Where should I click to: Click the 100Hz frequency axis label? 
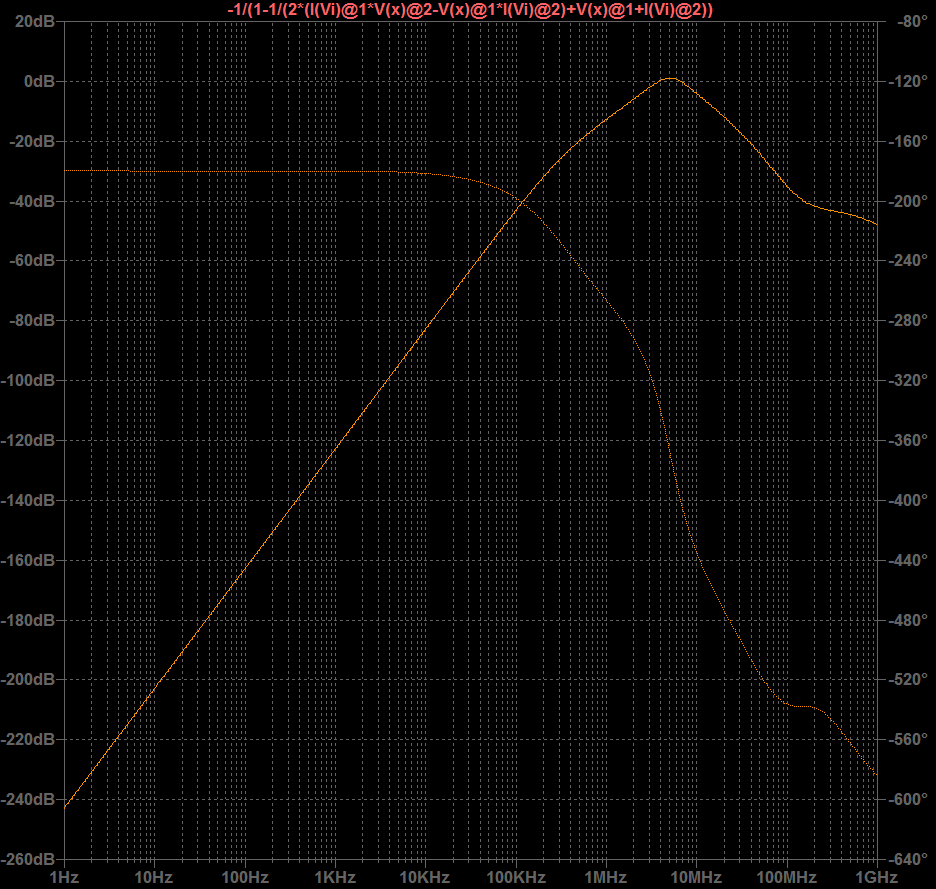245,877
